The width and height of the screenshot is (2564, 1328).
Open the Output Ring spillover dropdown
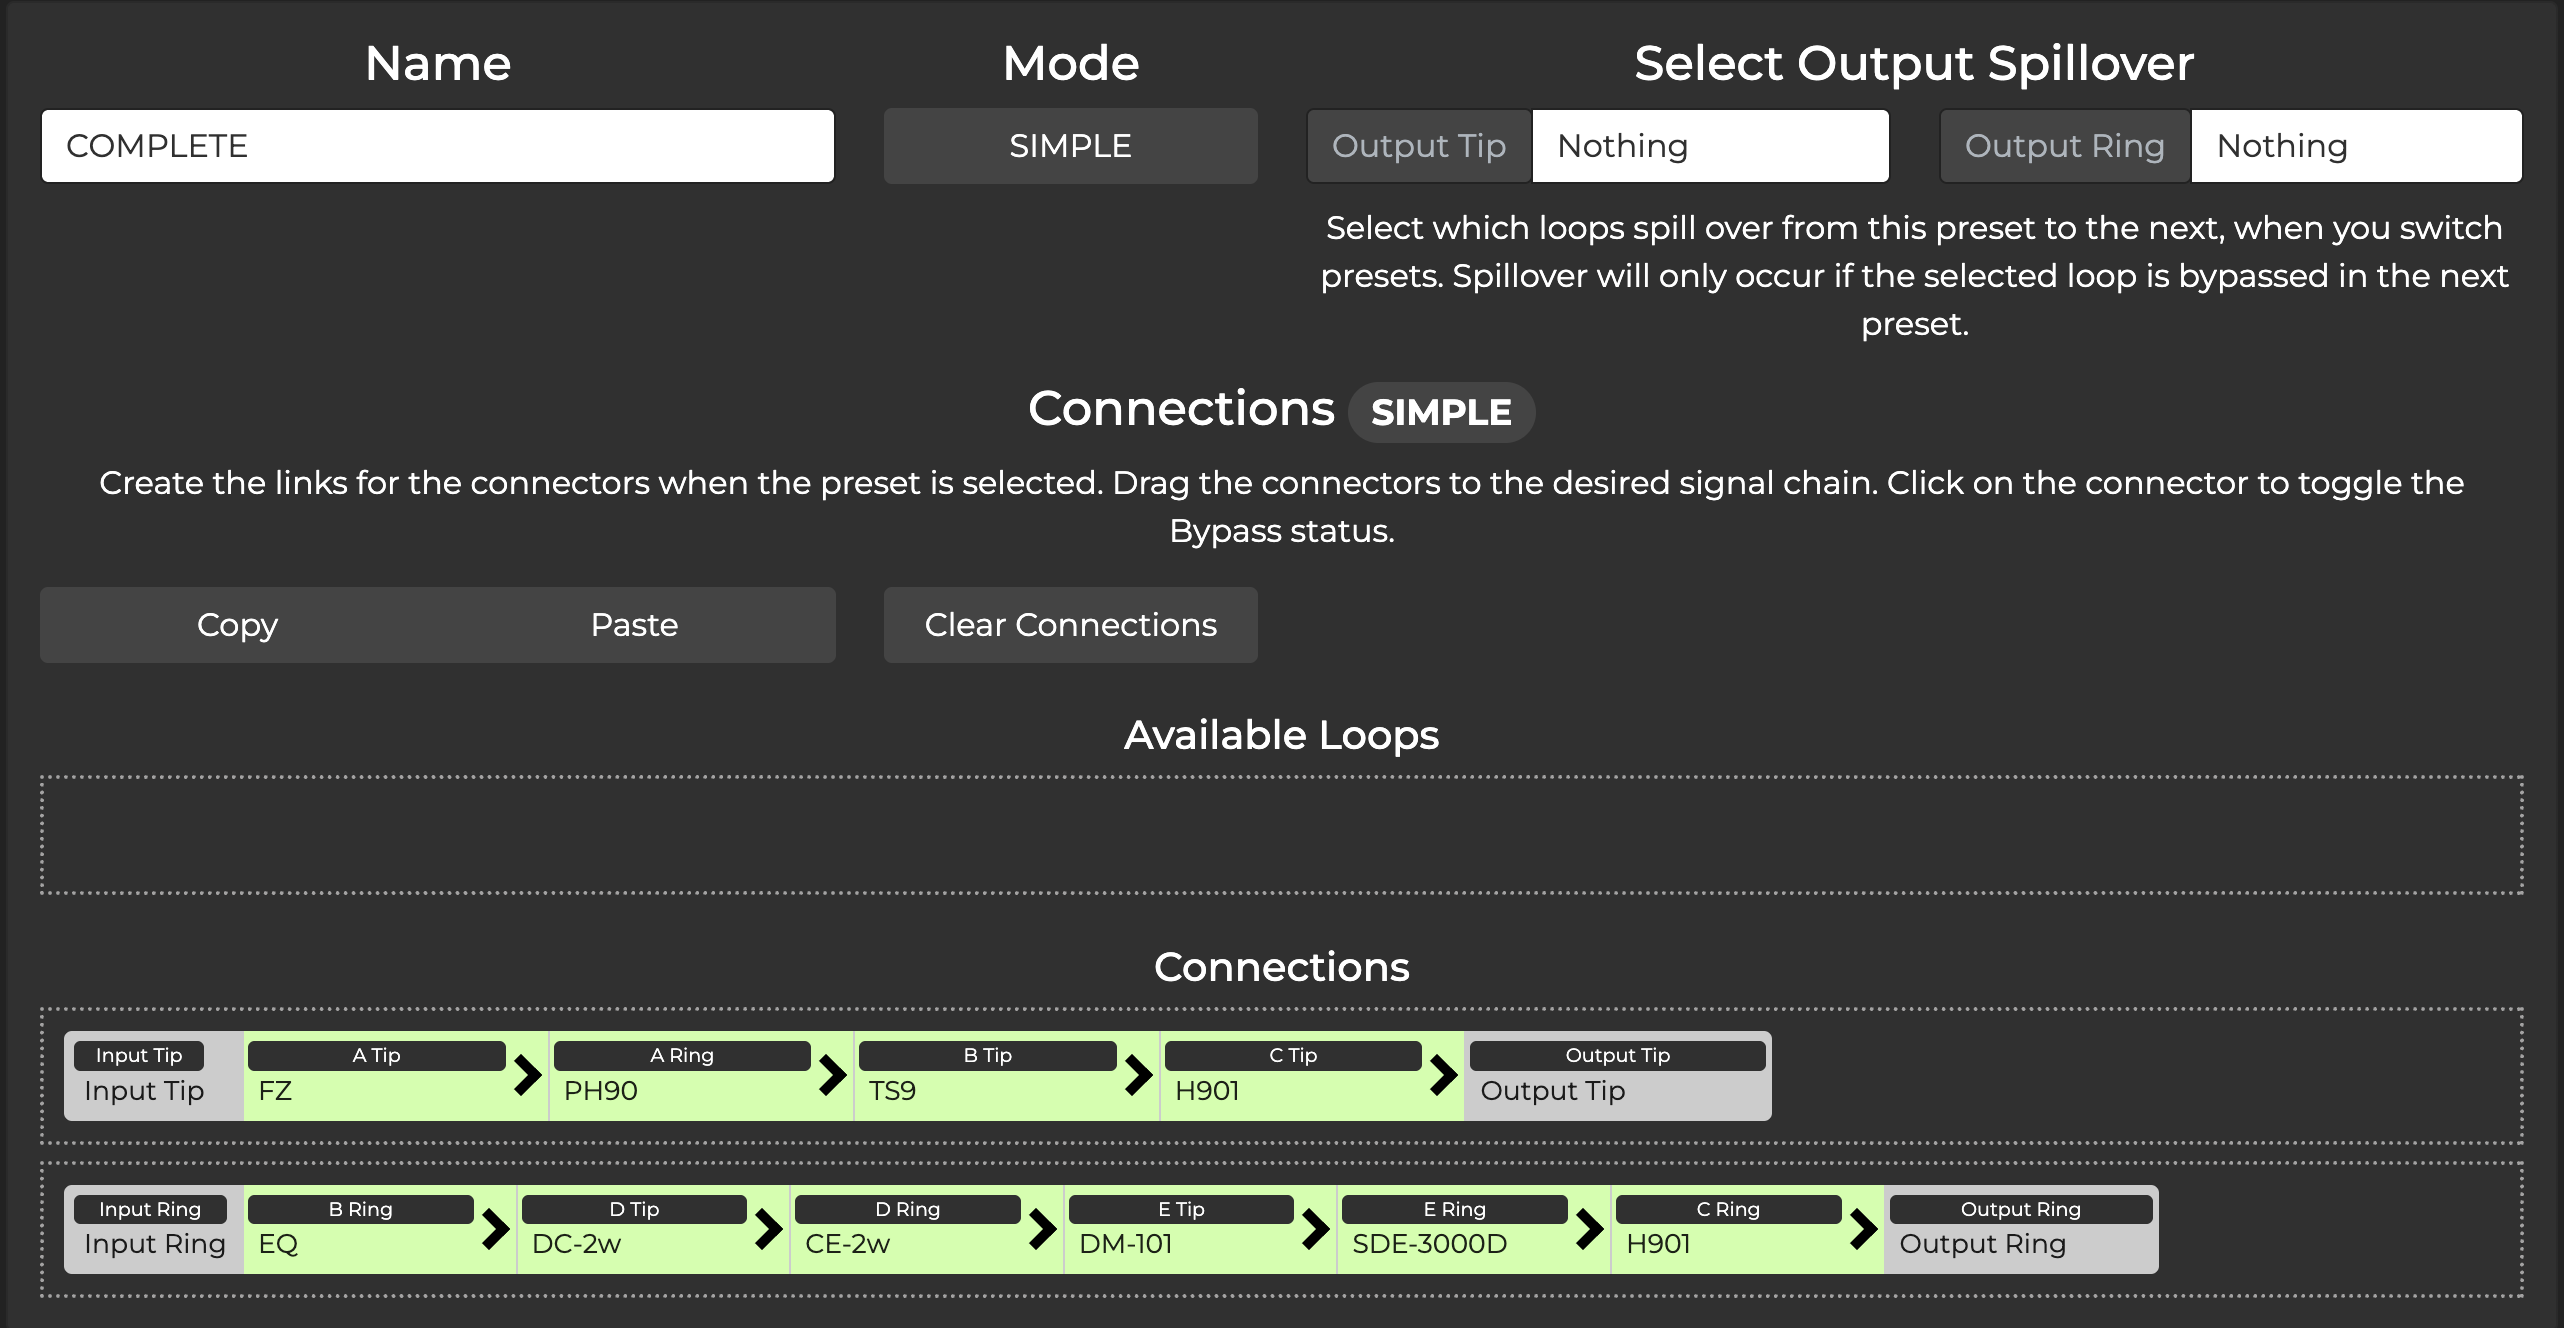(2355, 146)
